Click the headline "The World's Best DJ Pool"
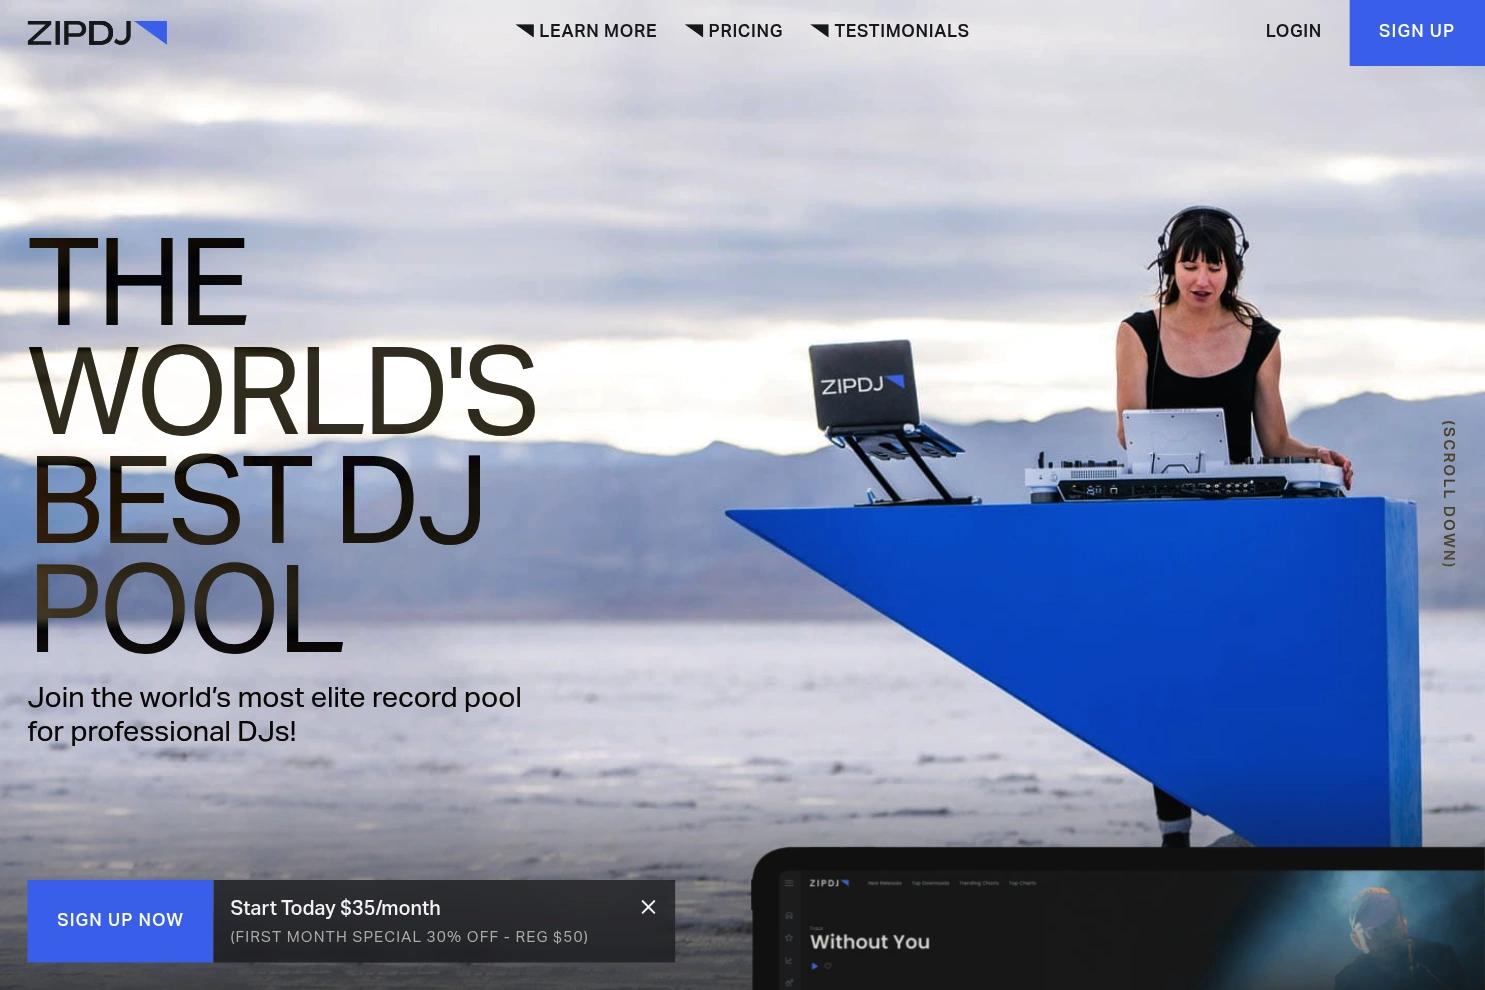Image resolution: width=1485 pixels, height=990 pixels. (283, 443)
